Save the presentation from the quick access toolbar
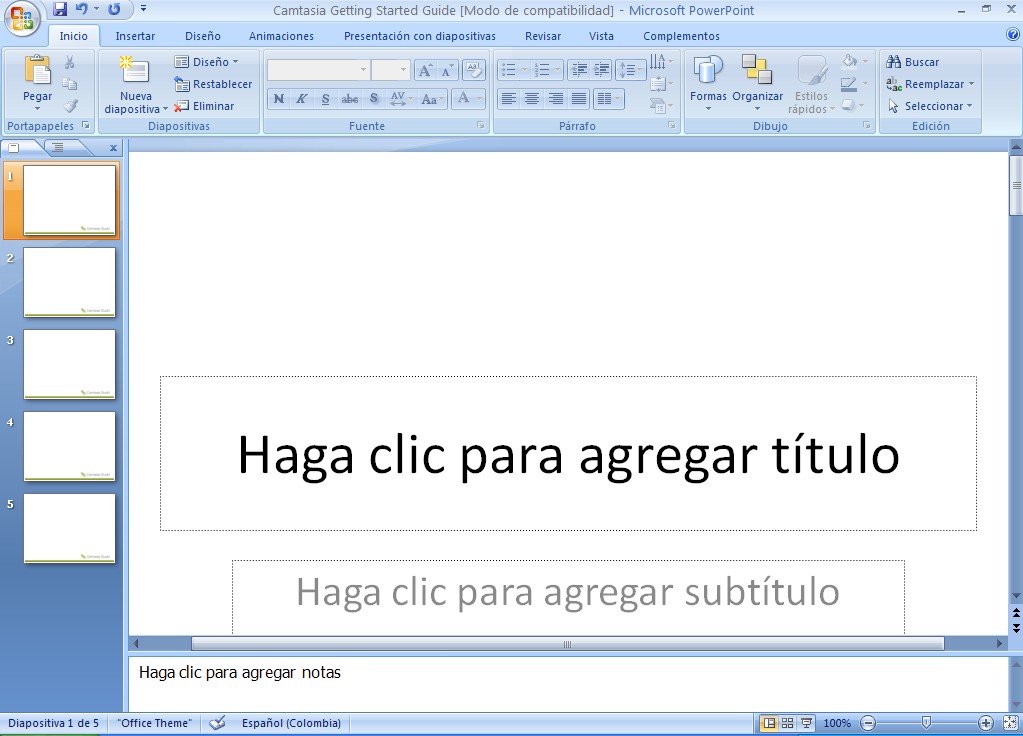 [x=60, y=10]
